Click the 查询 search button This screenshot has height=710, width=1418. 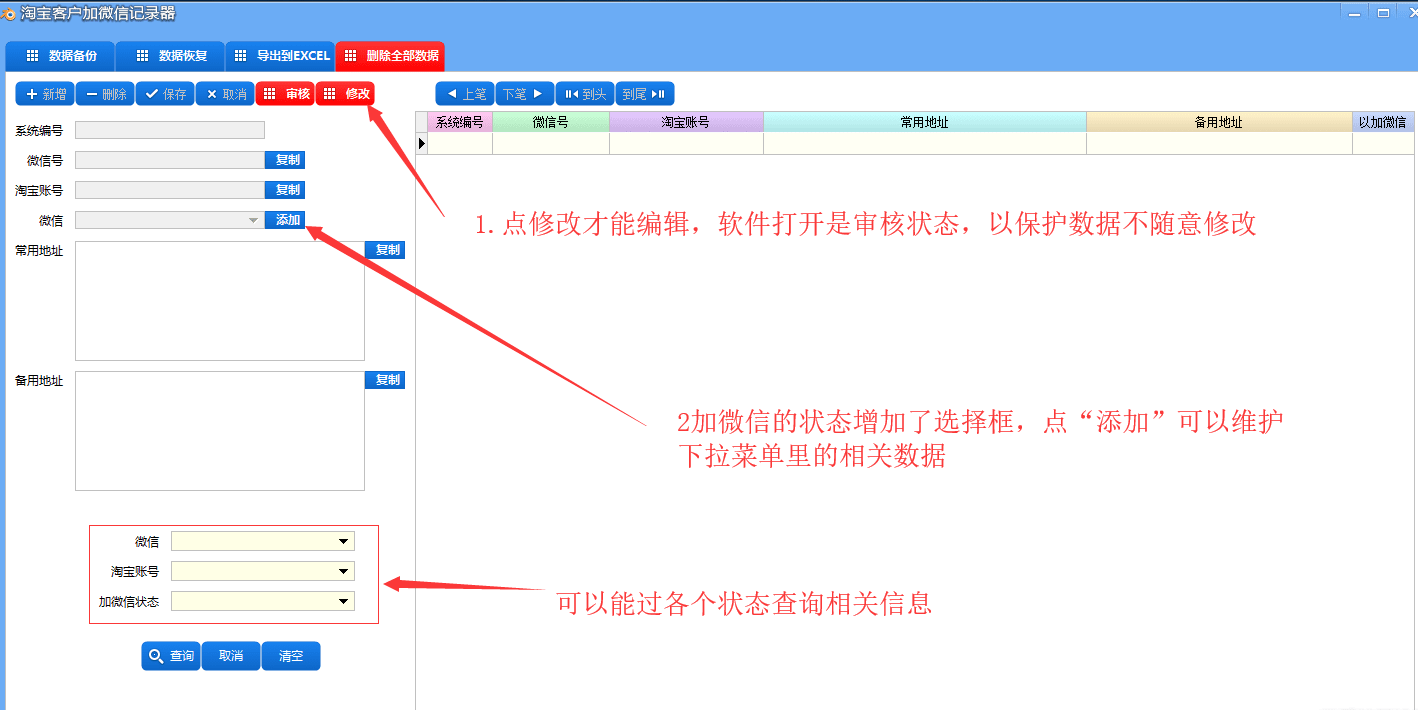pos(171,656)
